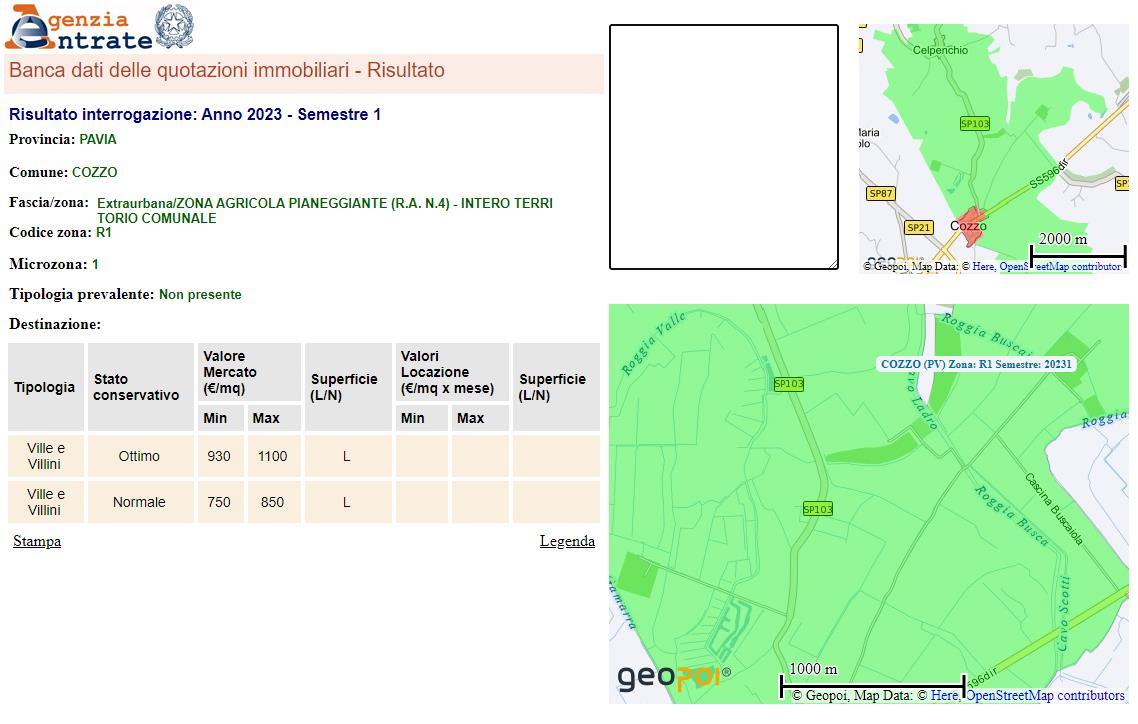Screen dimensions: 1138x724
Task: Open the Legenda link
Action: pos(567,541)
